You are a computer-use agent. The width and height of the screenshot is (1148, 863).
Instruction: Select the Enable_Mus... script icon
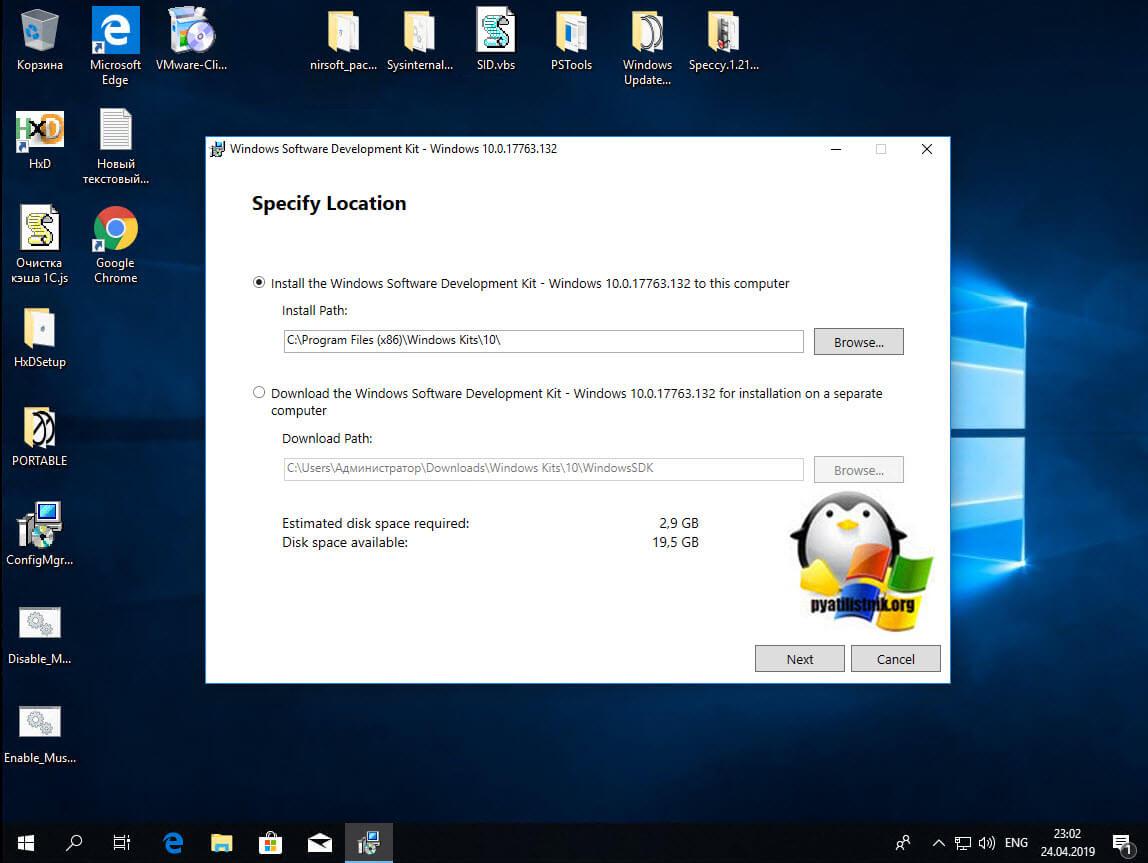click(x=40, y=733)
